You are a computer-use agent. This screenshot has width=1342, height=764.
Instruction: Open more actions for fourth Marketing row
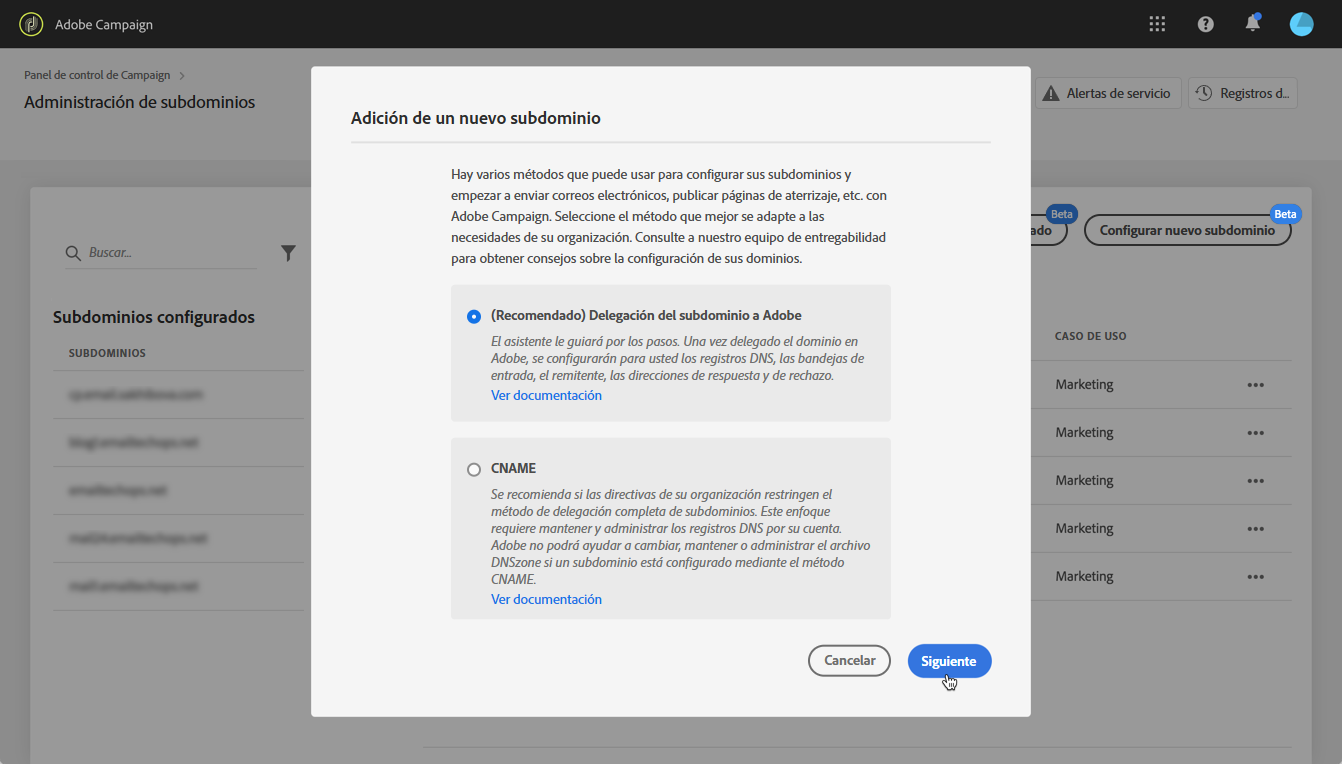[1256, 529]
